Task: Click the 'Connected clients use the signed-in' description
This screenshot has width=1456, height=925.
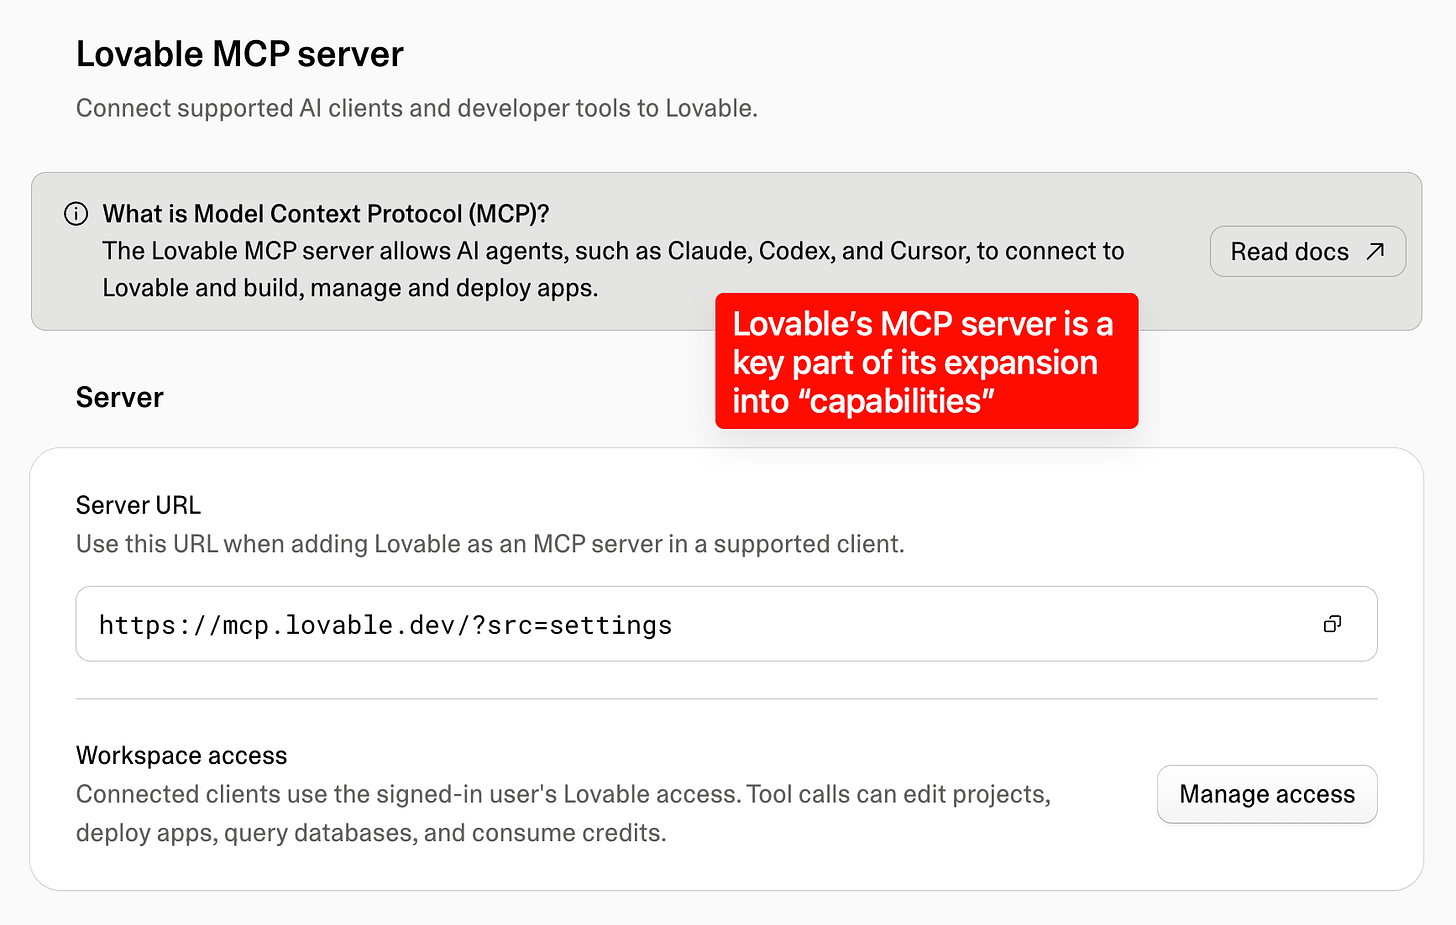Action: point(564,813)
